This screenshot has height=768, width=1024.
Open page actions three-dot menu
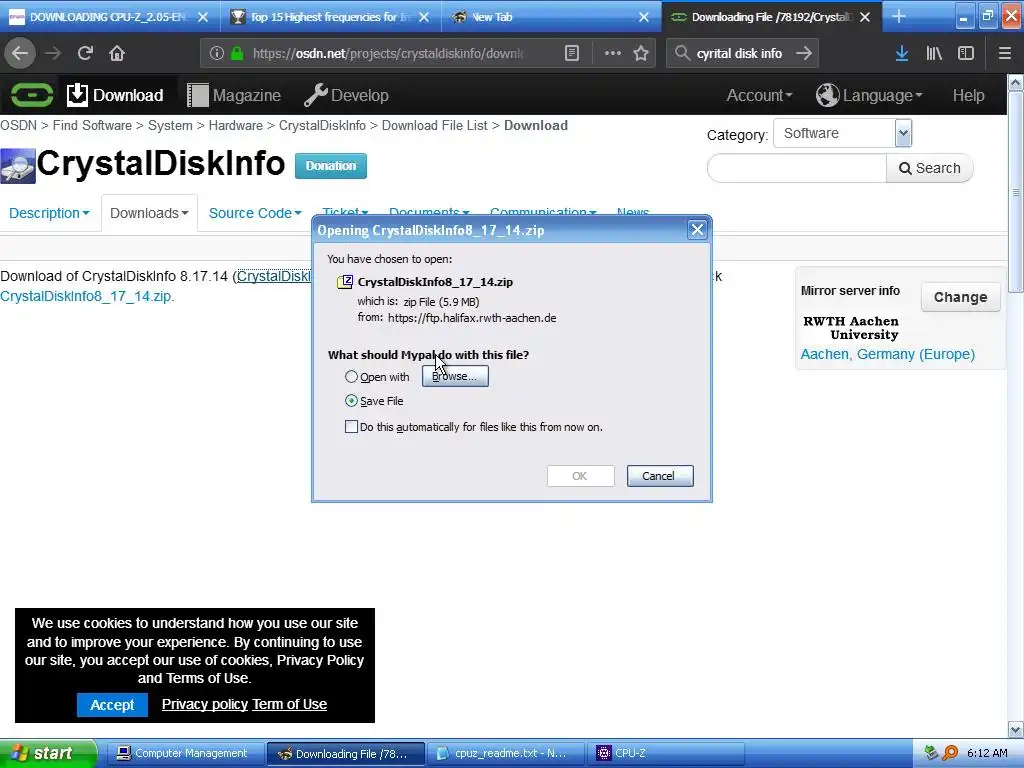[x=613, y=54]
